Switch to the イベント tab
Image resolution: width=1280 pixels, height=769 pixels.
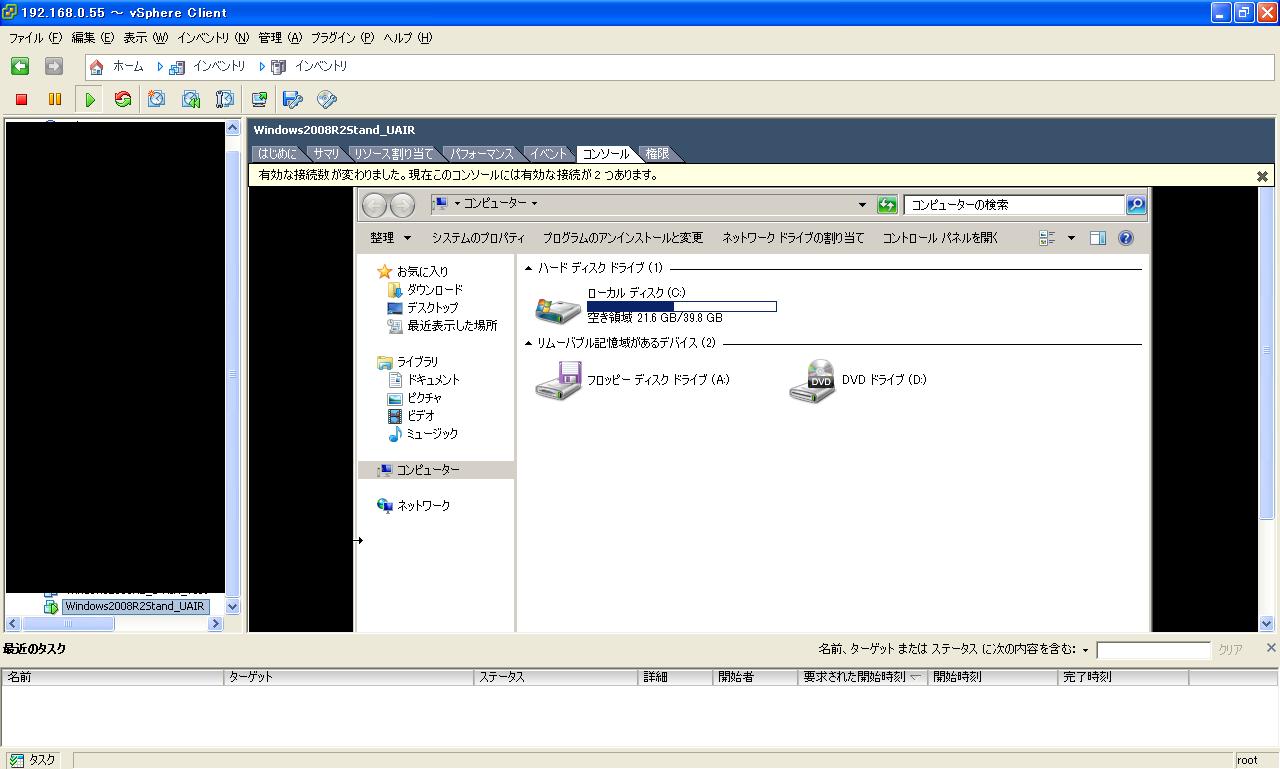pos(548,154)
